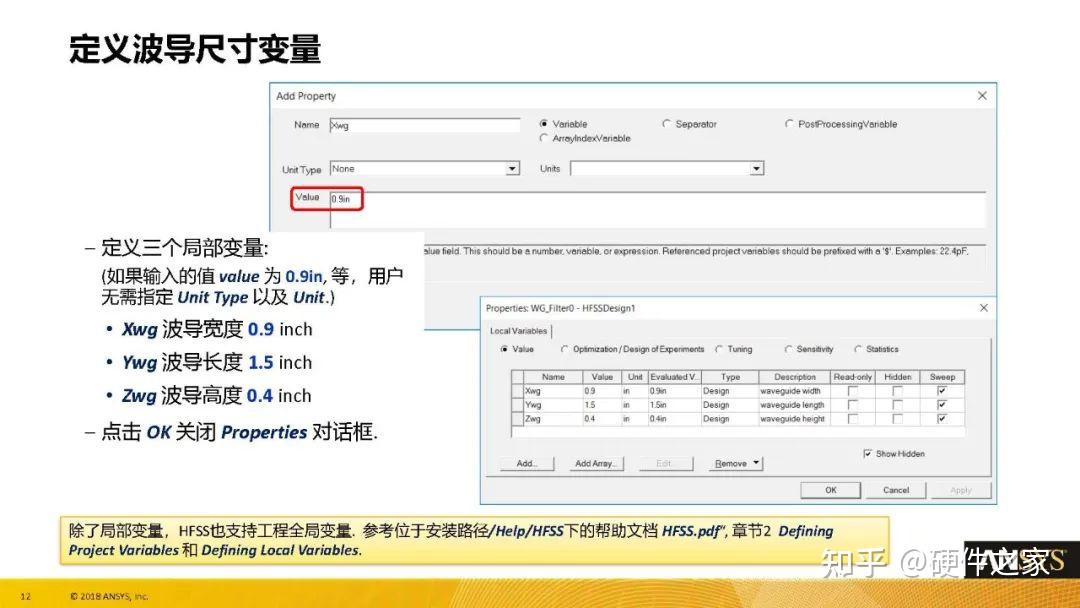
Task: Select Optimization / Design of Experiments option
Action: tap(564, 349)
